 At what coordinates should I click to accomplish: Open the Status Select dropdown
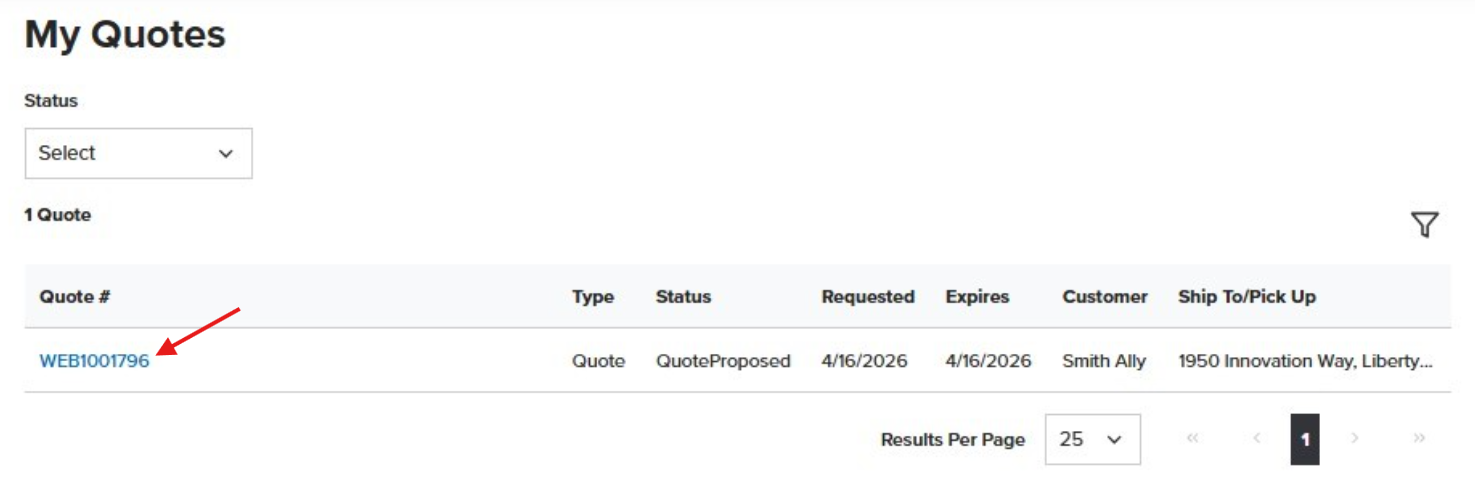(x=138, y=153)
